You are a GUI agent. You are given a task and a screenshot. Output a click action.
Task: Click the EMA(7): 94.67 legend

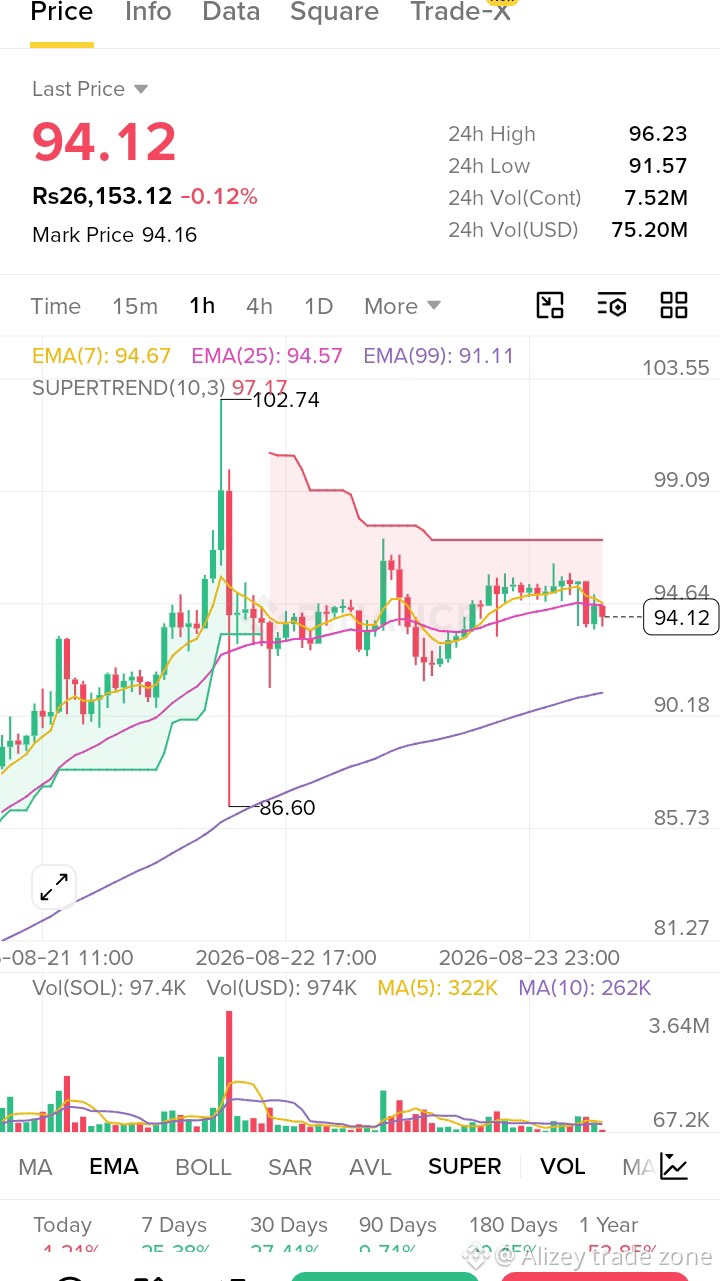click(x=101, y=356)
